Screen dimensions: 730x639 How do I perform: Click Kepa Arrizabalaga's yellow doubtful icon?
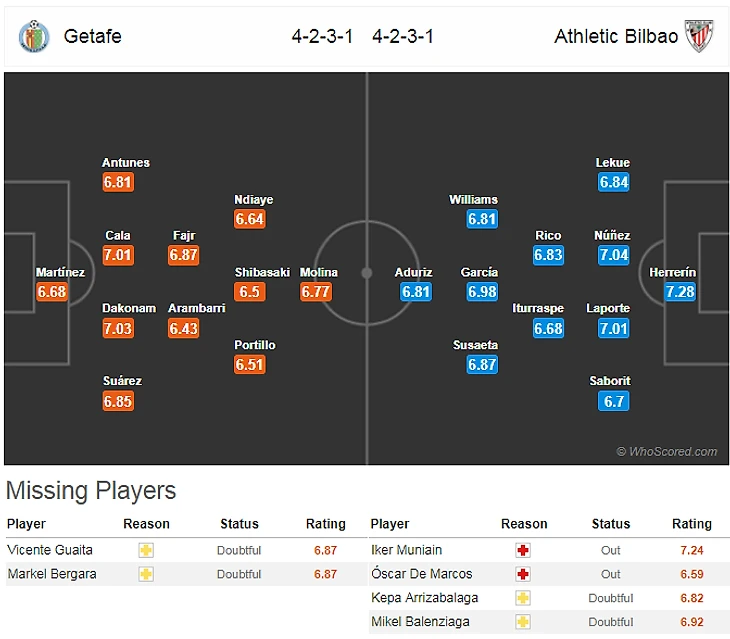(523, 598)
